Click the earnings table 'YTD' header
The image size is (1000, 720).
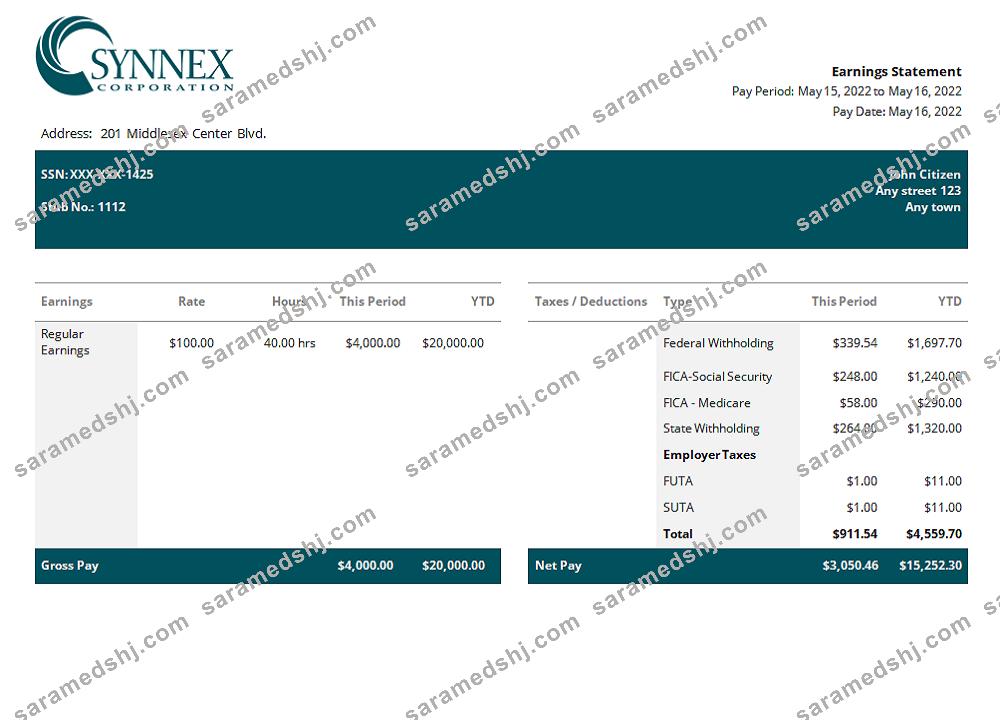click(483, 301)
